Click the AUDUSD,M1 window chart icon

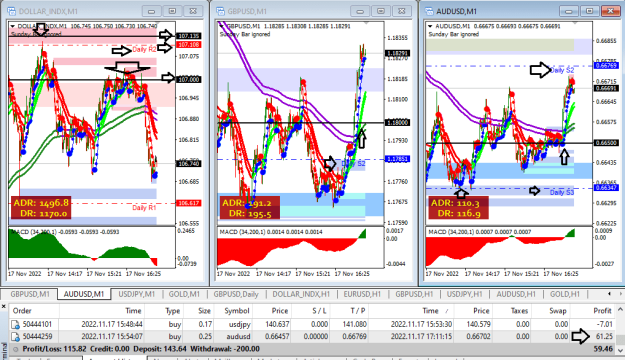click(x=429, y=11)
